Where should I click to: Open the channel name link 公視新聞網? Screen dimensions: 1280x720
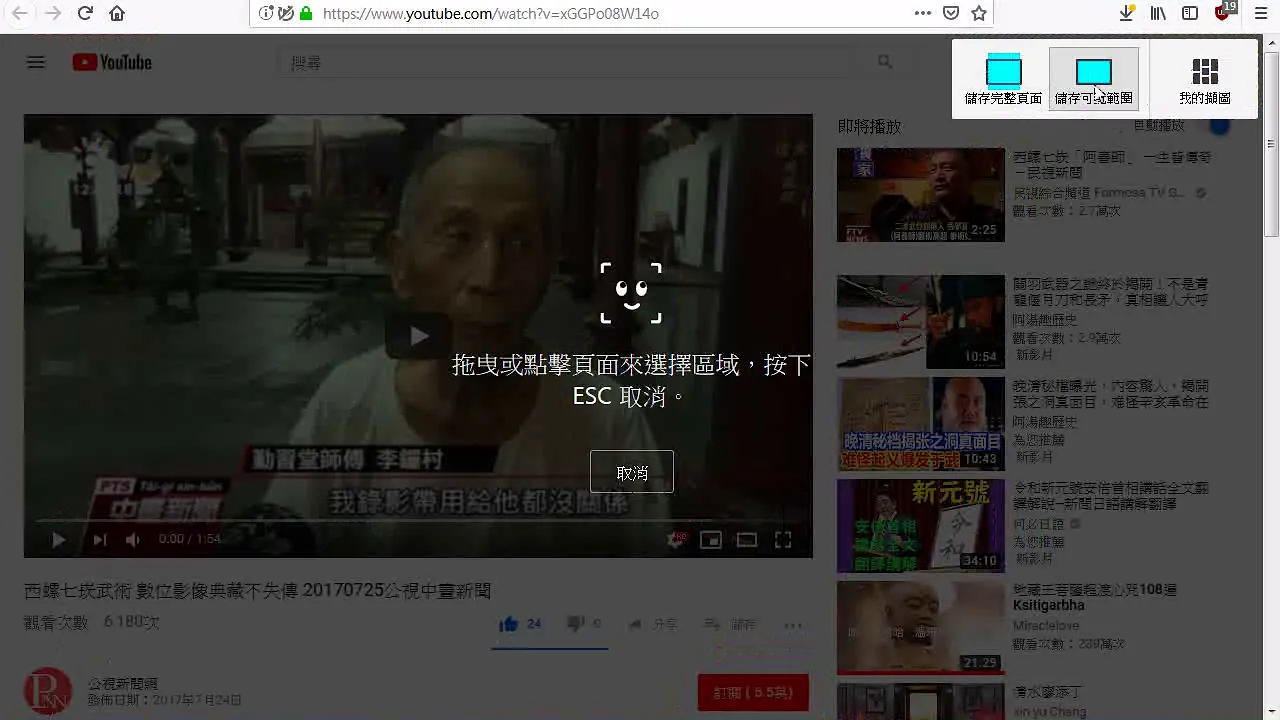pyautogui.click(x=123, y=684)
